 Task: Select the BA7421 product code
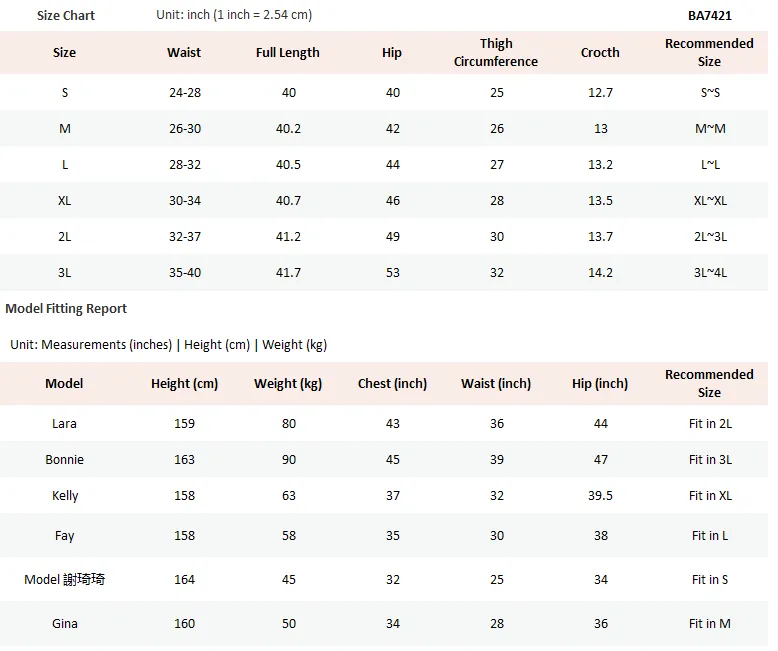coord(710,15)
